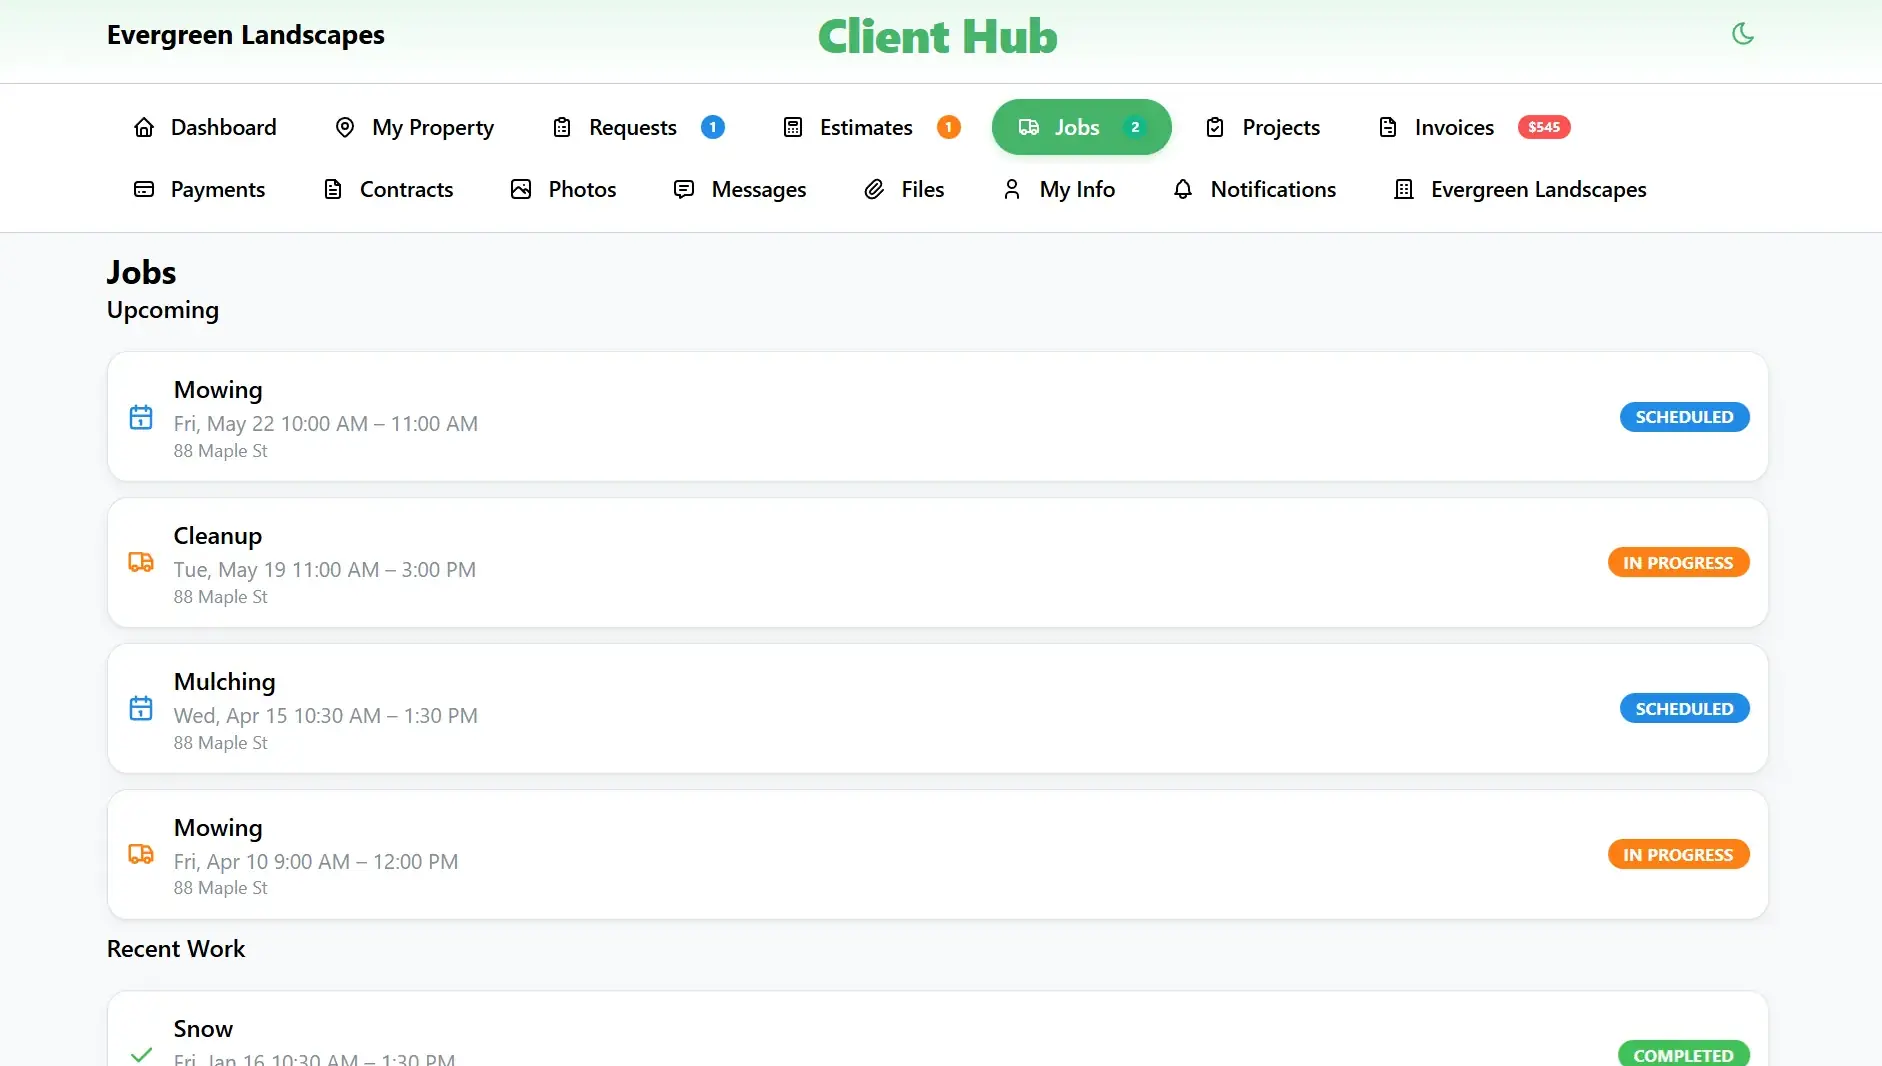Click Evergreen Landscapes header name

pos(246,35)
